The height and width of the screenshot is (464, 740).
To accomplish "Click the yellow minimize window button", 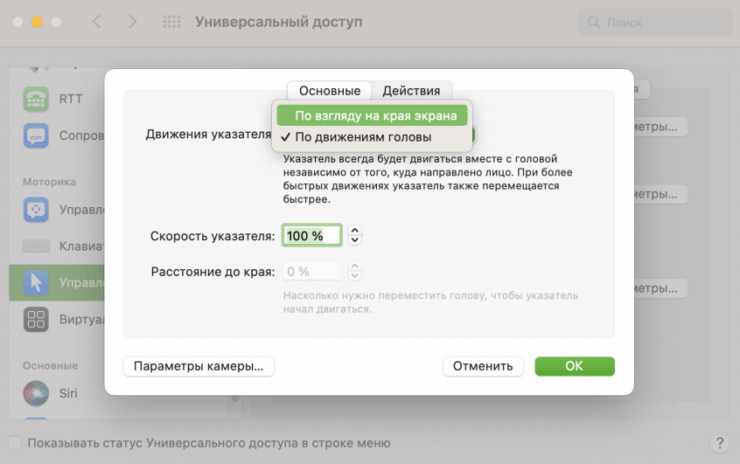I will pyautogui.click(x=37, y=22).
